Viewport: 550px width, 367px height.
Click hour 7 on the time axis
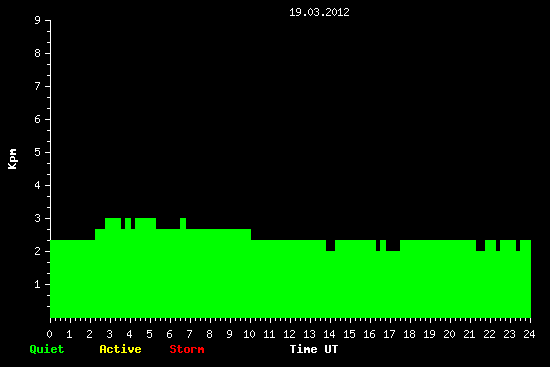click(x=189, y=334)
